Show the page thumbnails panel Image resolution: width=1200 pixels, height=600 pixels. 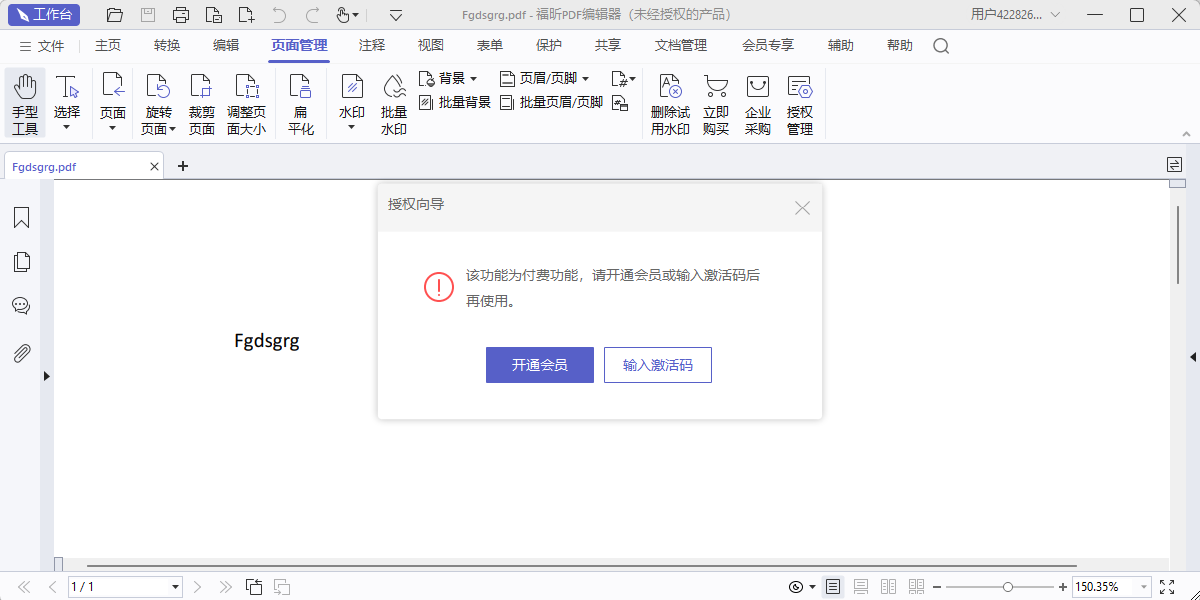tap(21, 261)
